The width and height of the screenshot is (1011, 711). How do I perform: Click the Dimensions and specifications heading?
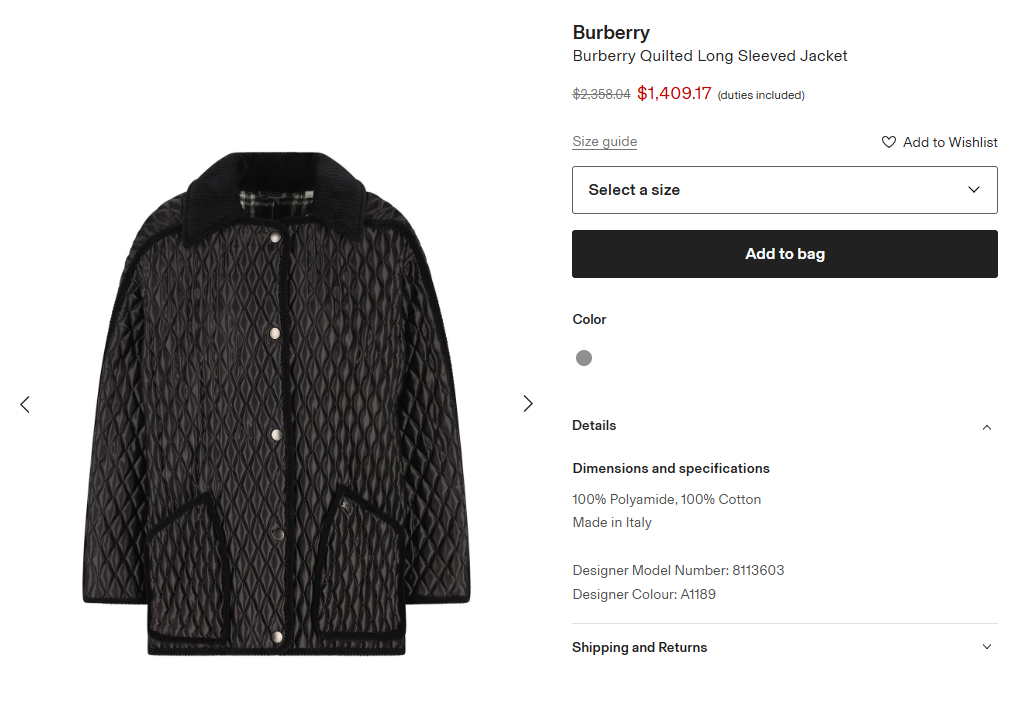pos(671,468)
